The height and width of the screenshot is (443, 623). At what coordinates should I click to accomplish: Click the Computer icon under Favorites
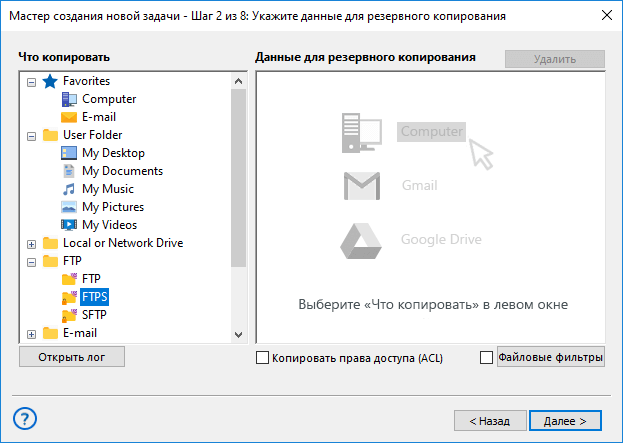click(x=69, y=99)
